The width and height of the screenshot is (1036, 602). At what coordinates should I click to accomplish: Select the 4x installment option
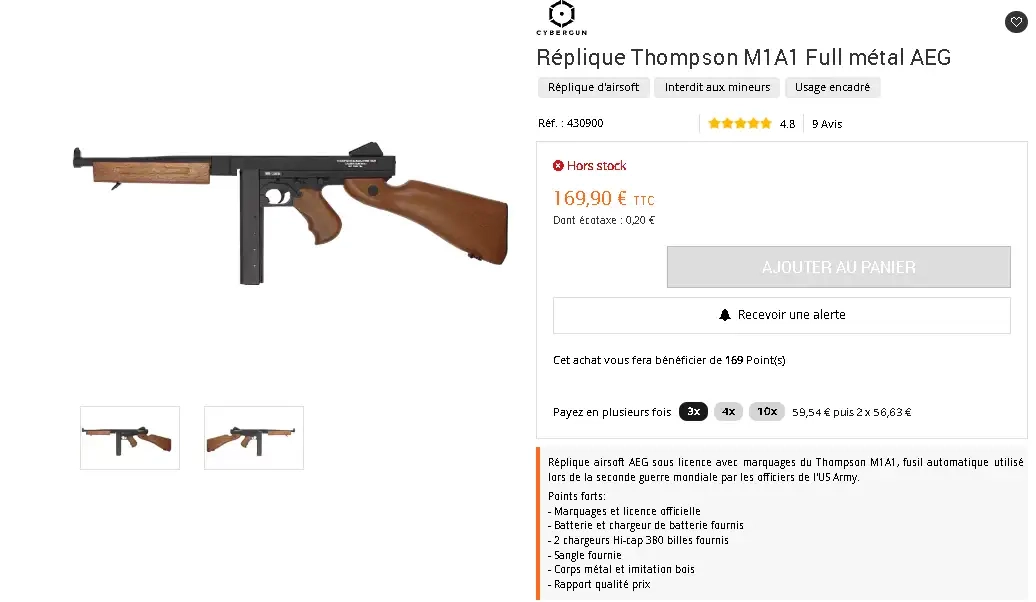[x=728, y=411]
